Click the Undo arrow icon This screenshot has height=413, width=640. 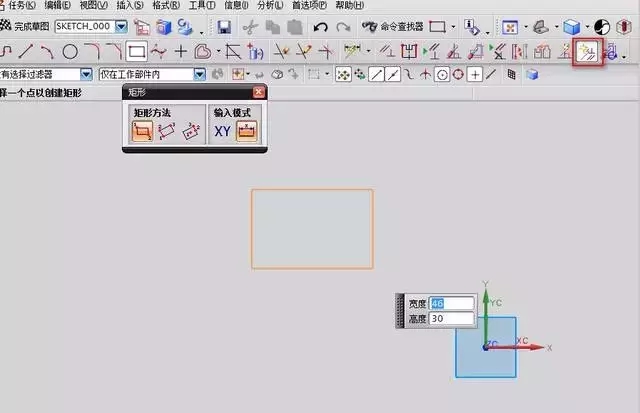coord(321,26)
